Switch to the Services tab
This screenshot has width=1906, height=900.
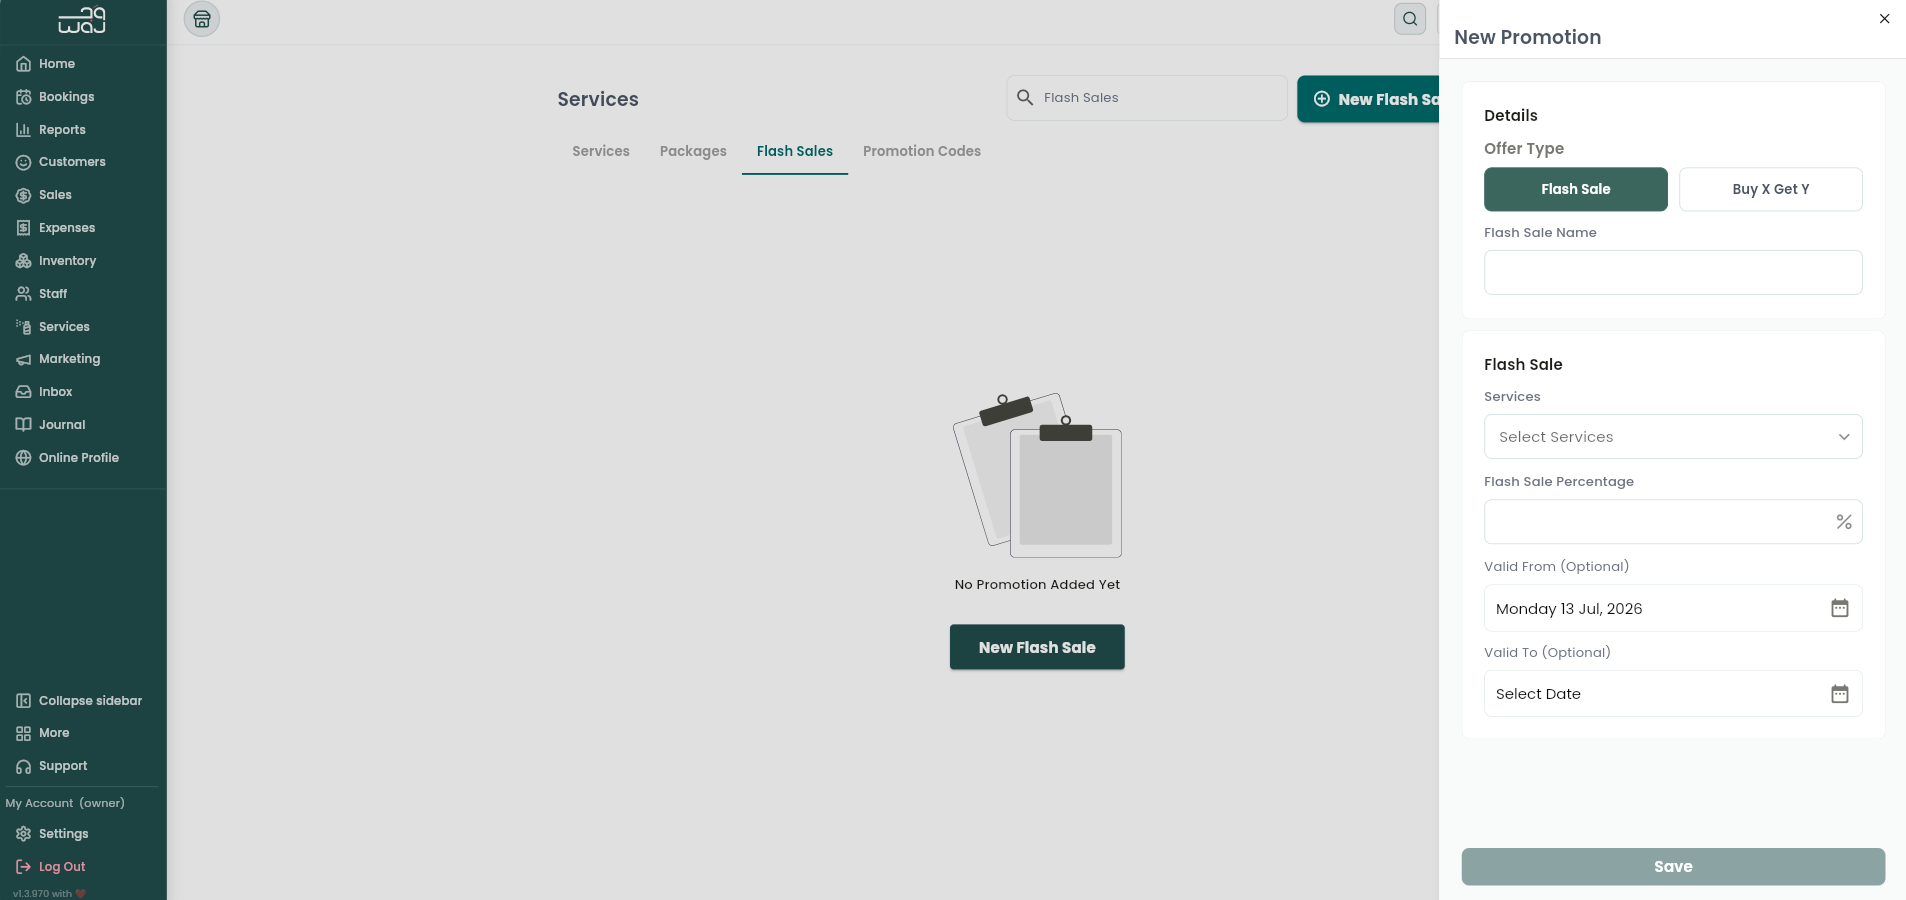coord(601,151)
